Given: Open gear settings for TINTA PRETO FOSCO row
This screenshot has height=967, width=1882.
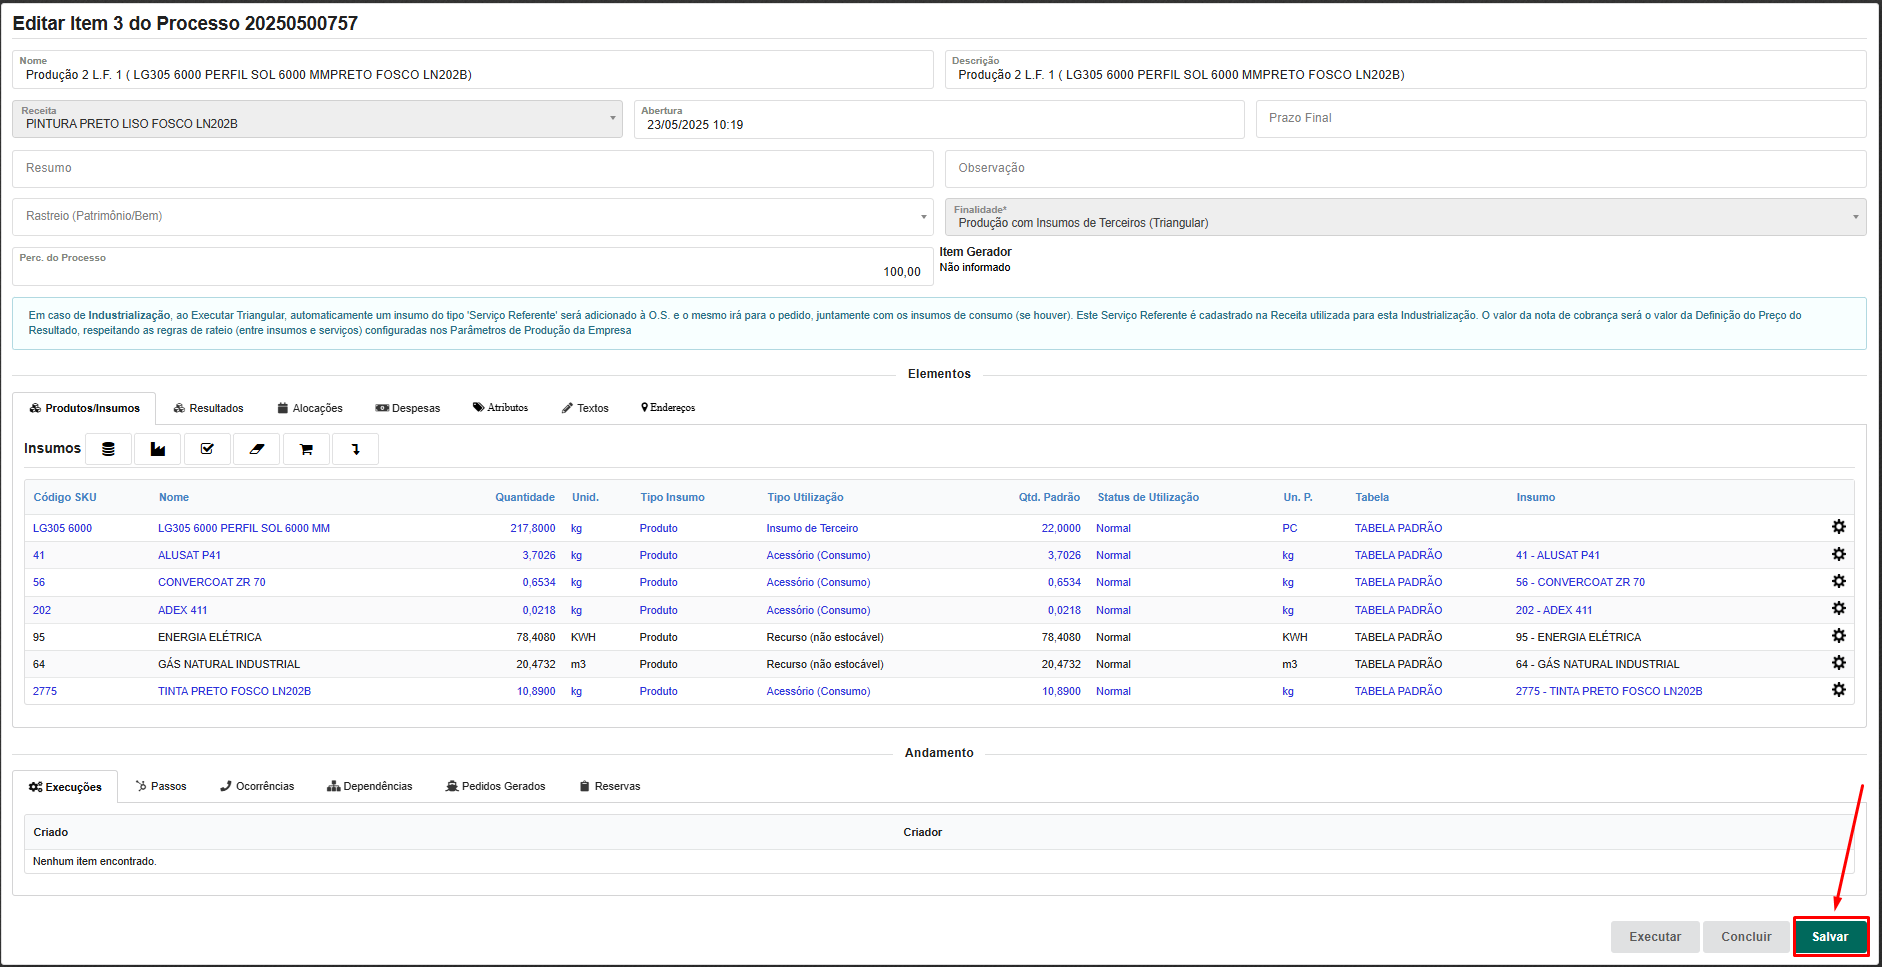Looking at the screenshot, I should coord(1838,690).
